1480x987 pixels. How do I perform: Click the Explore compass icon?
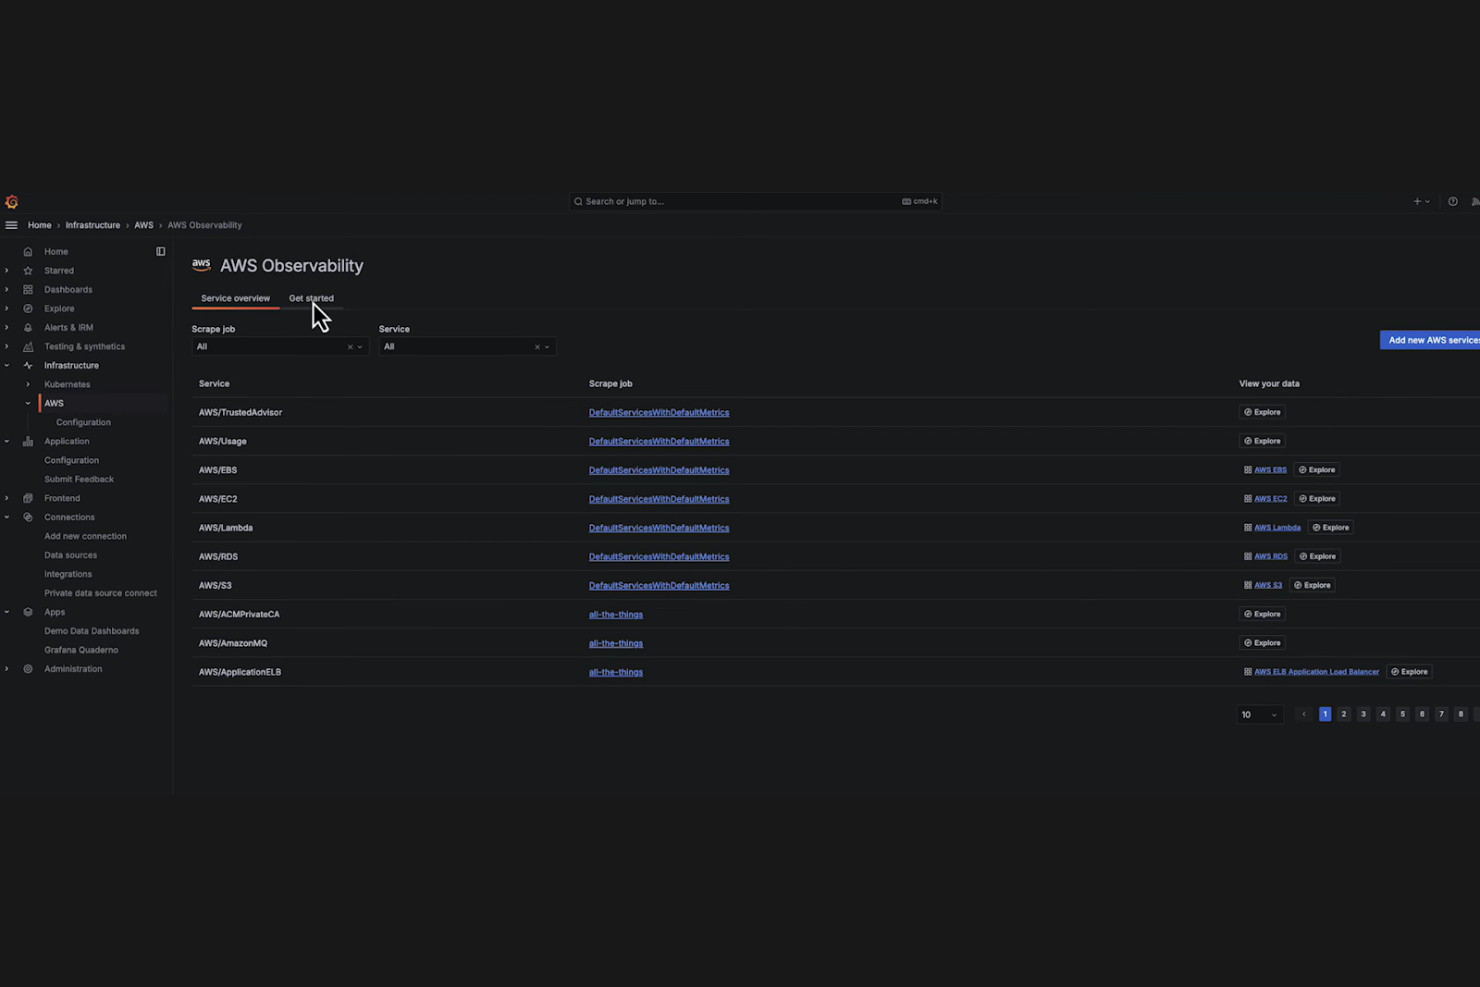28,308
